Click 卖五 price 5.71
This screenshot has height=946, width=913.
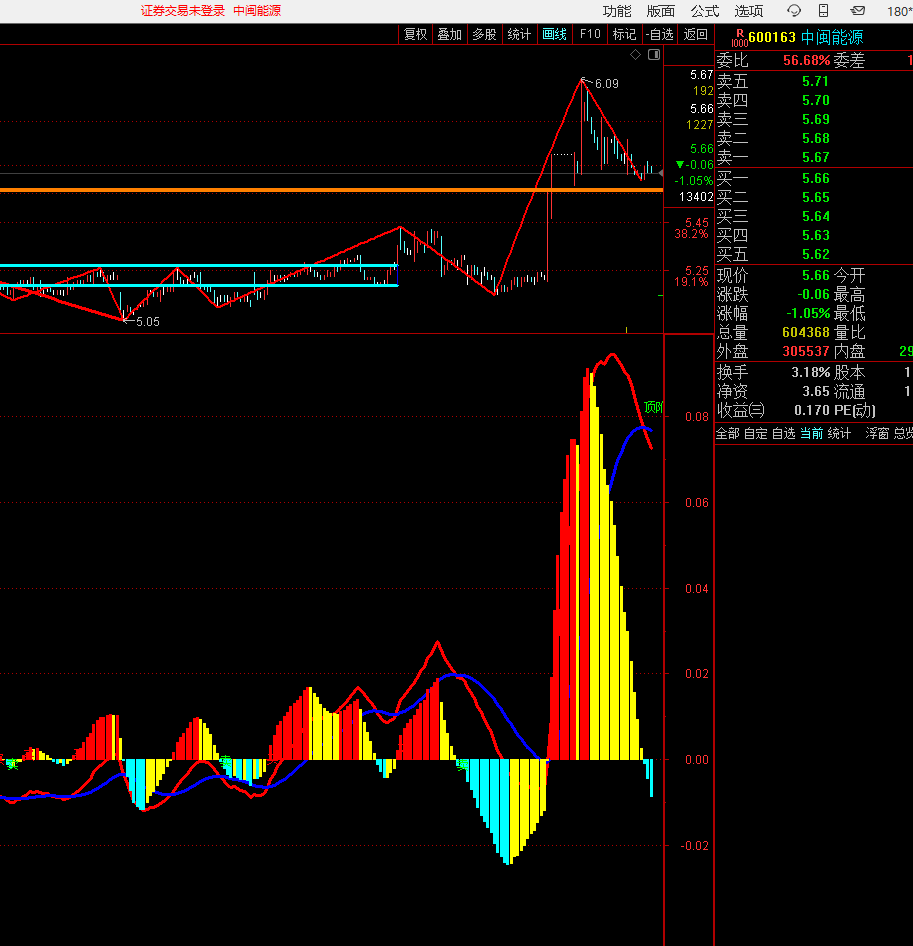pyautogui.click(x=816, y=81)
